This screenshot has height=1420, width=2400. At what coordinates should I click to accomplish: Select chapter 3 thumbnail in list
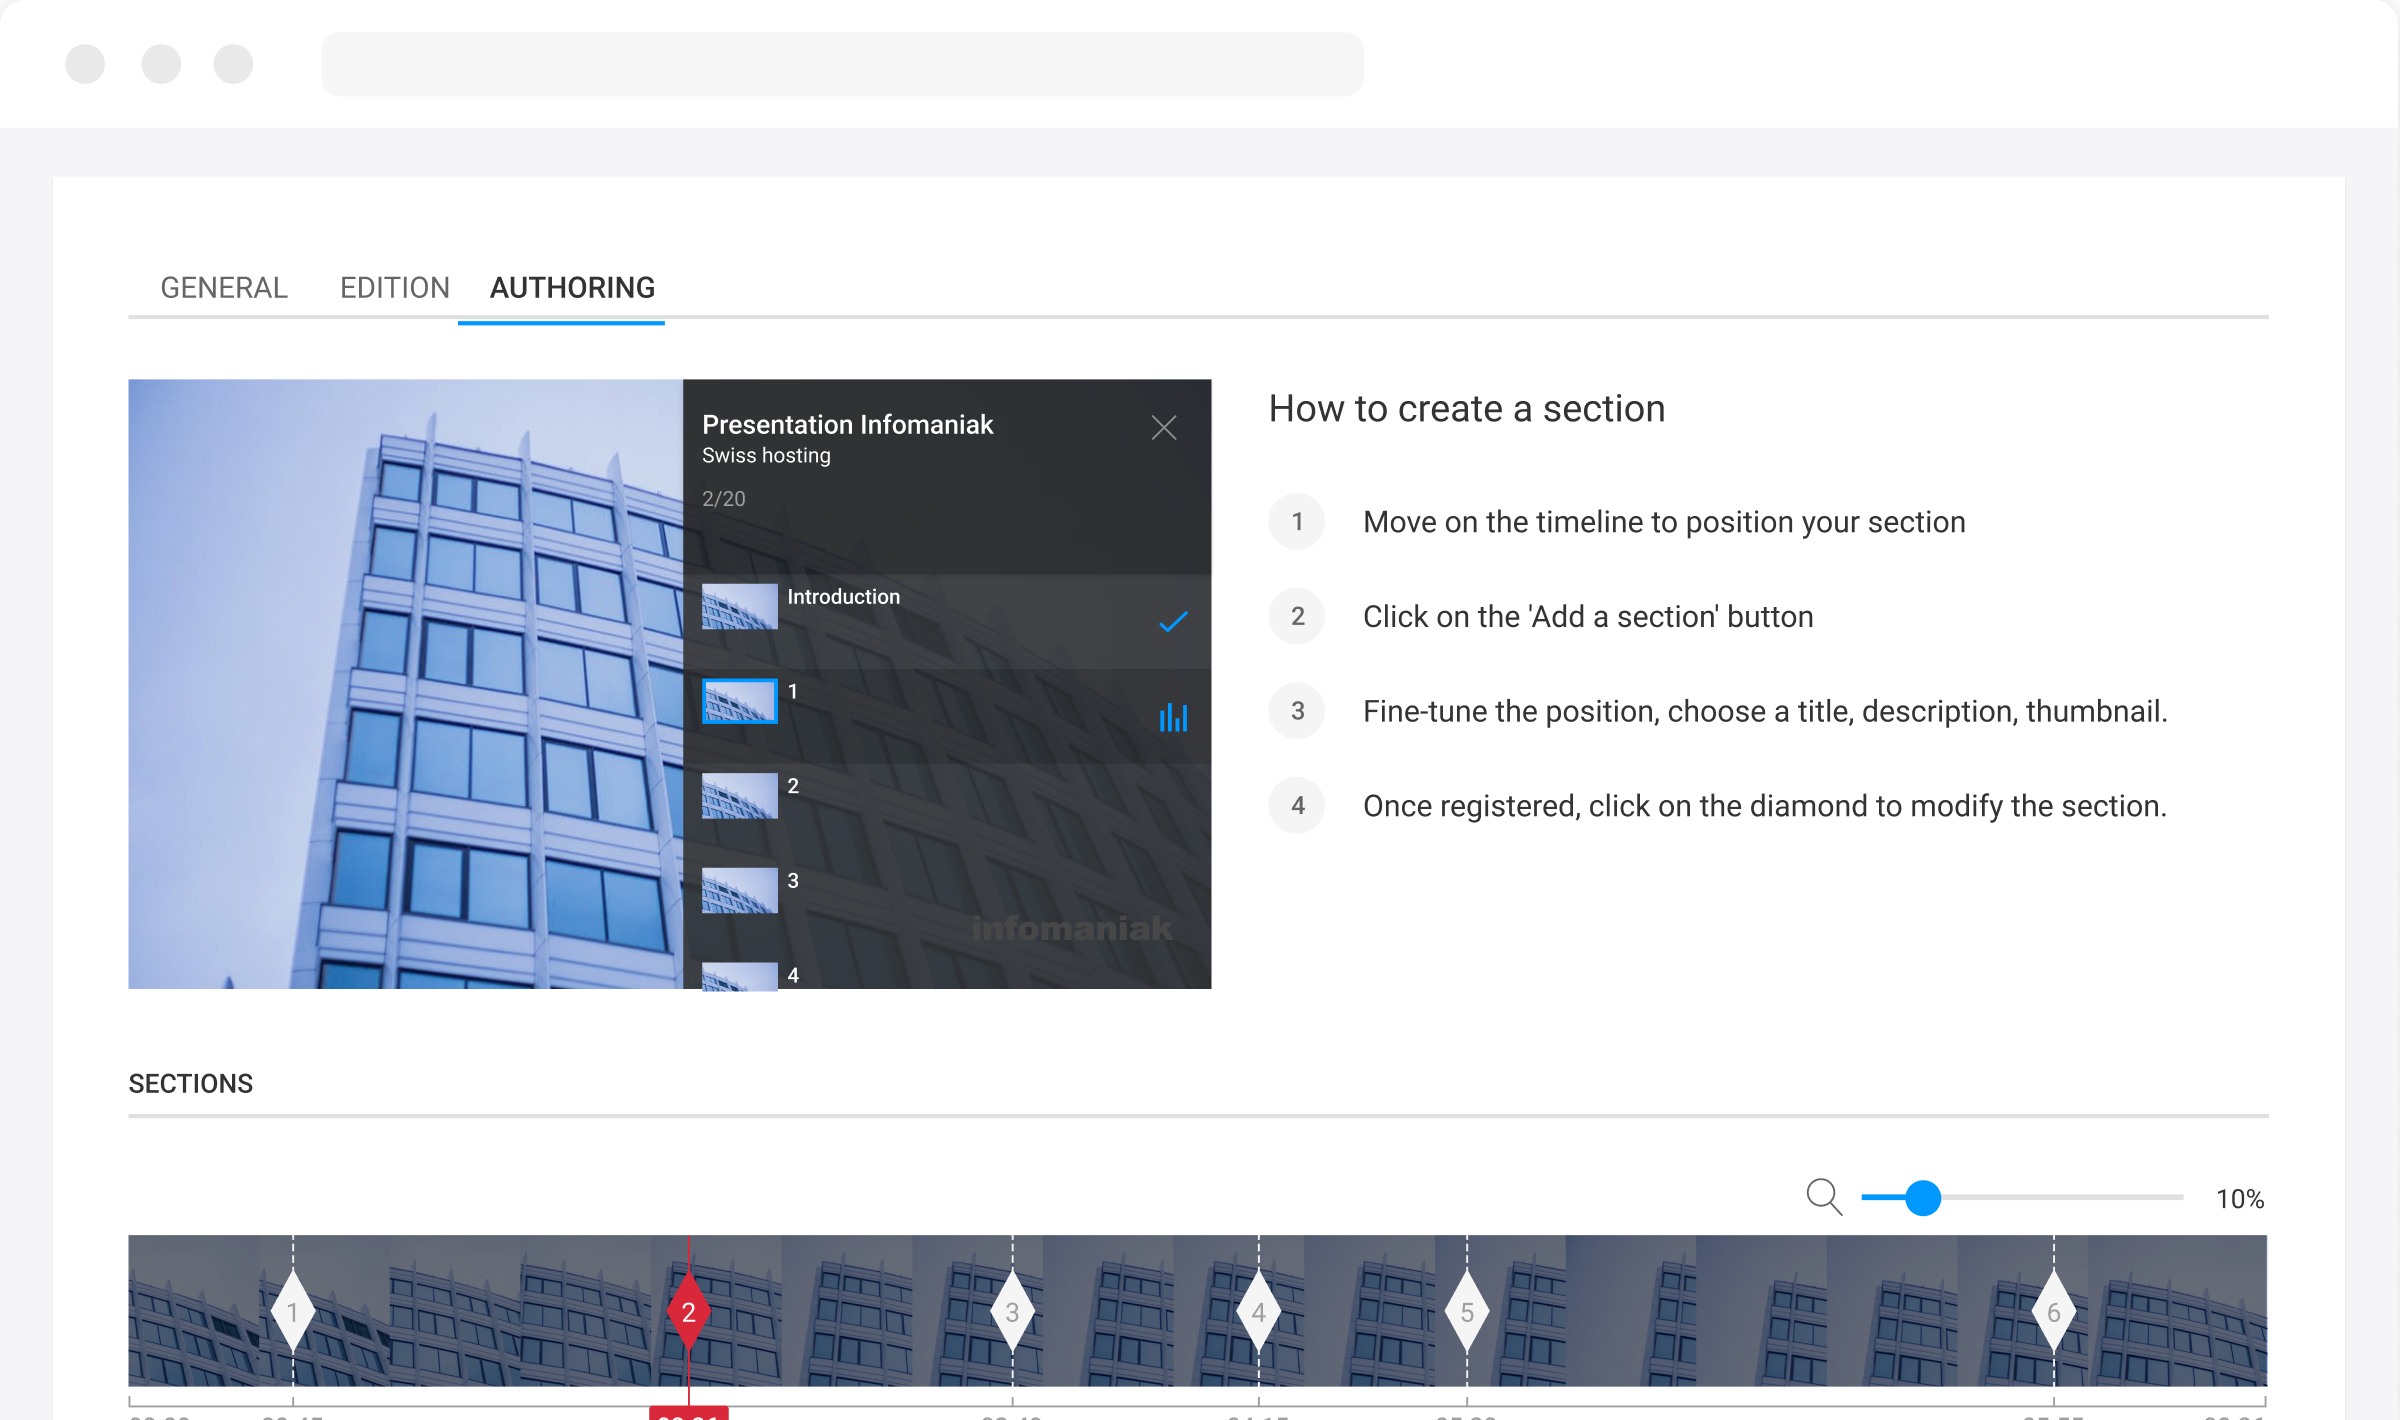[x=739, y=890]
